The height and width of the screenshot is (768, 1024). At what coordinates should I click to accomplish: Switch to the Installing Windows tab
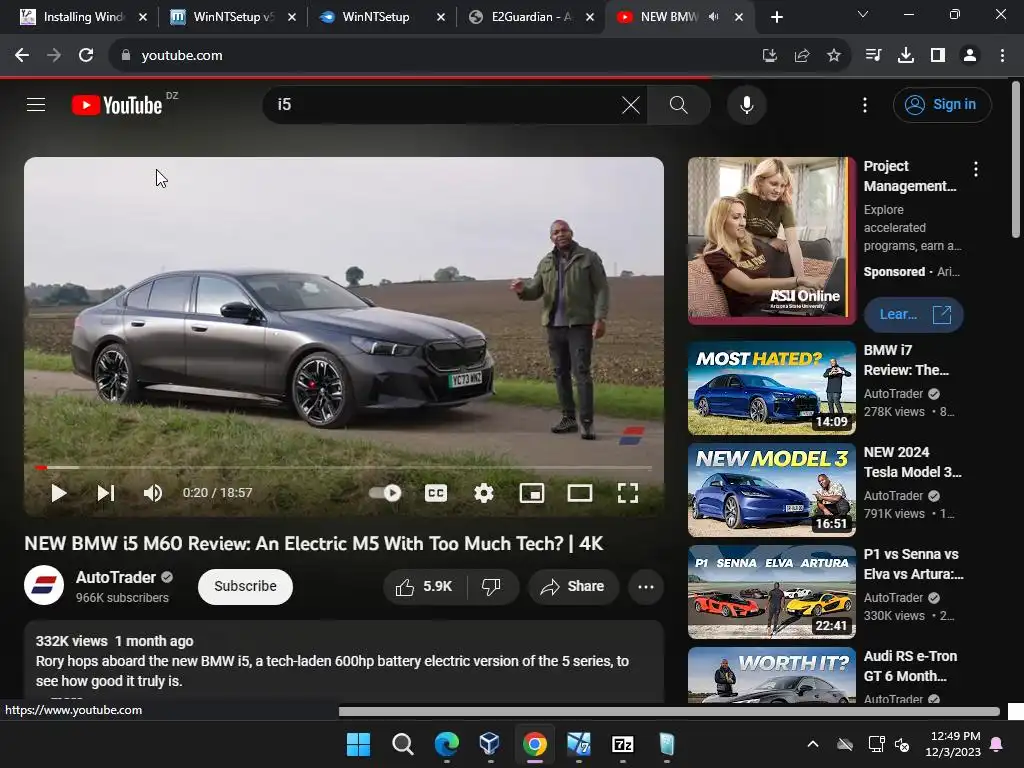tap(83, 17)
